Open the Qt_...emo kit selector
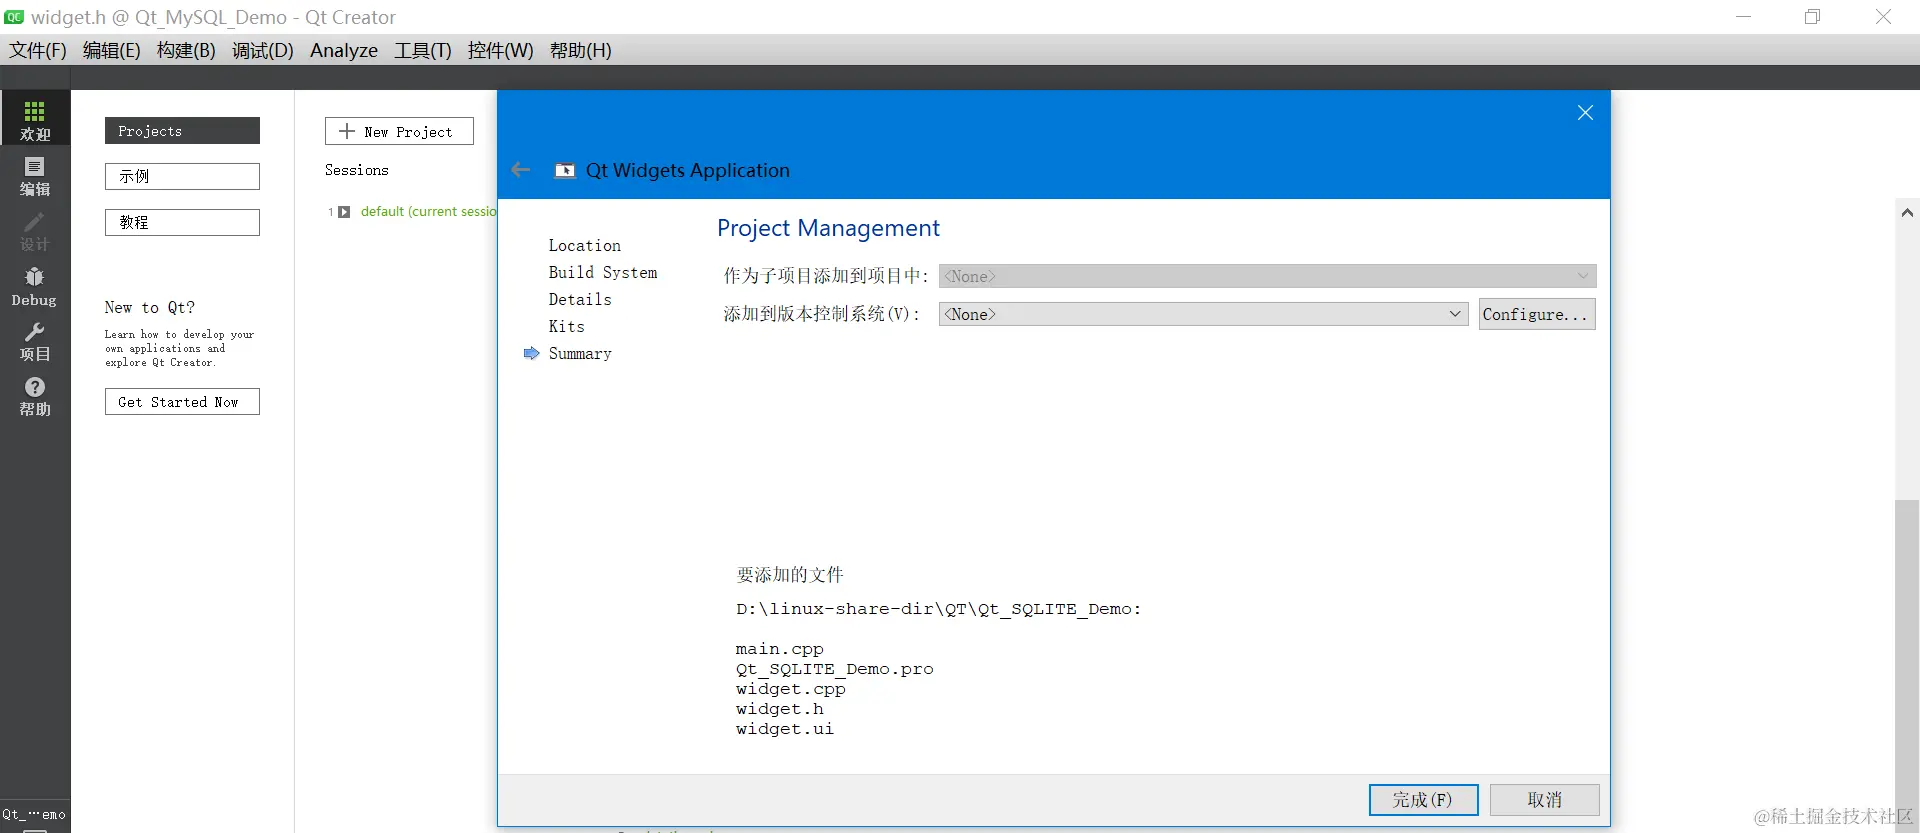Image resolution: width=1920 pixels, height=833 pixels. coord(35,814)
